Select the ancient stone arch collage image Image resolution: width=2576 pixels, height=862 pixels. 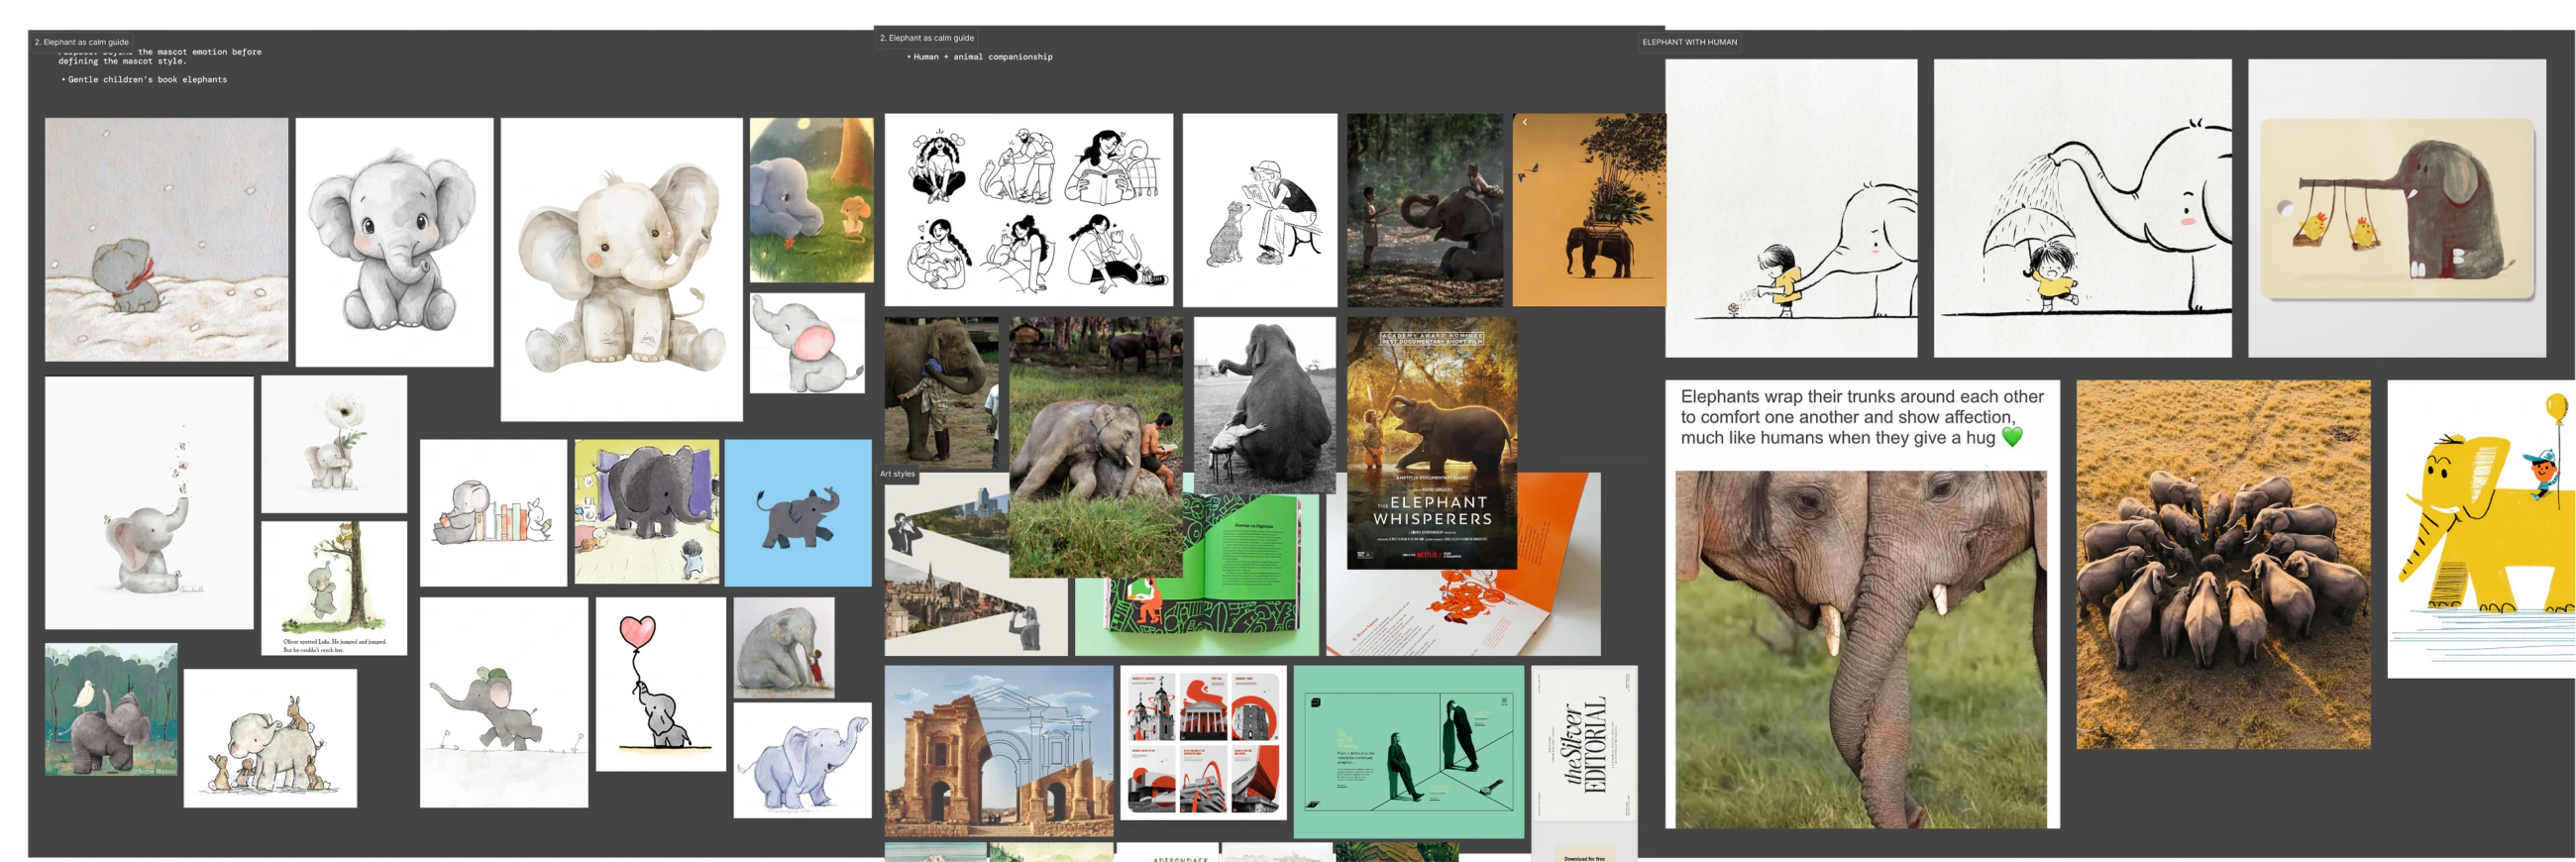pos(998,751)
